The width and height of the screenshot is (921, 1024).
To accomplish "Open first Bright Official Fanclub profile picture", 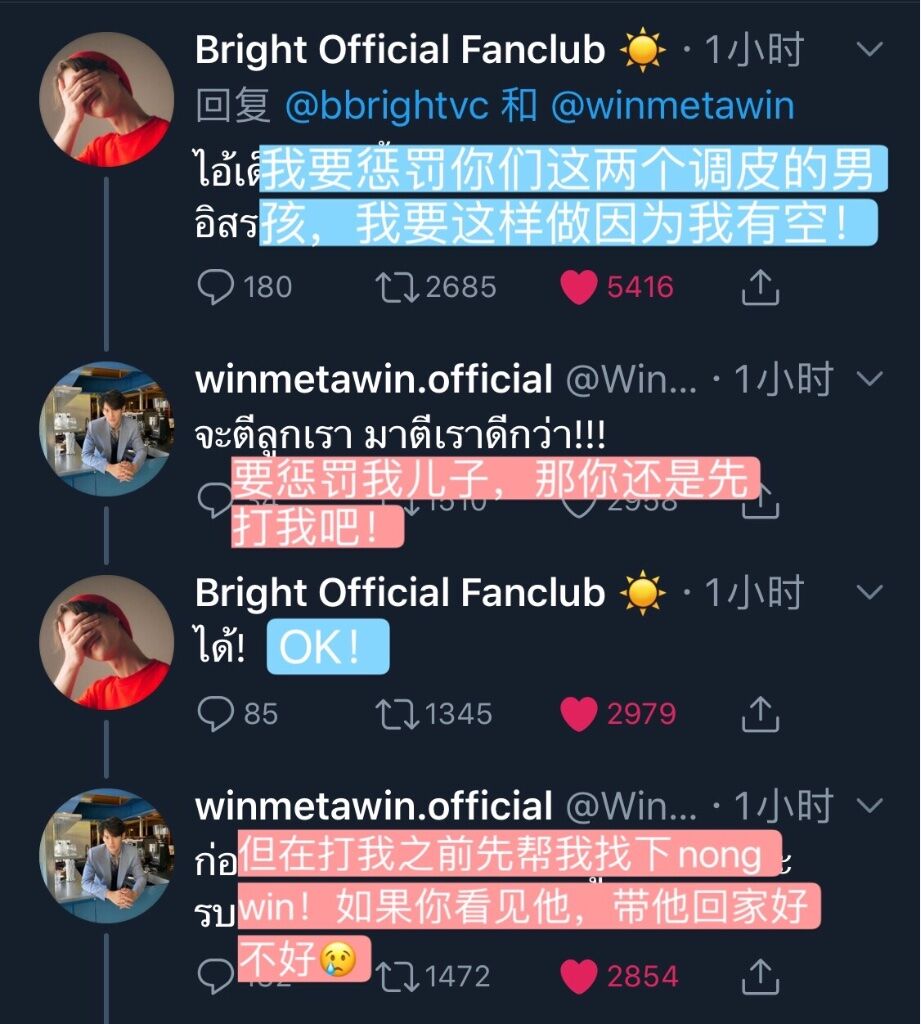I will pyautogui.click(x=106, y=99).
